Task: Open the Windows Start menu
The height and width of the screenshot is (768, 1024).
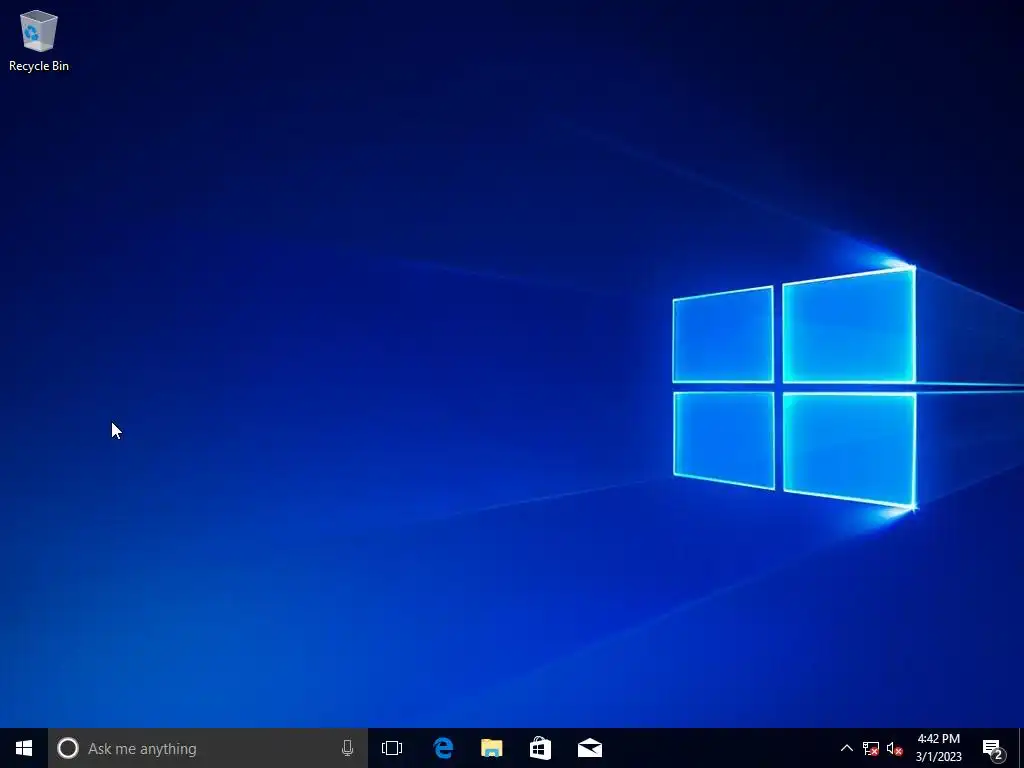Action: click(24, 748)
